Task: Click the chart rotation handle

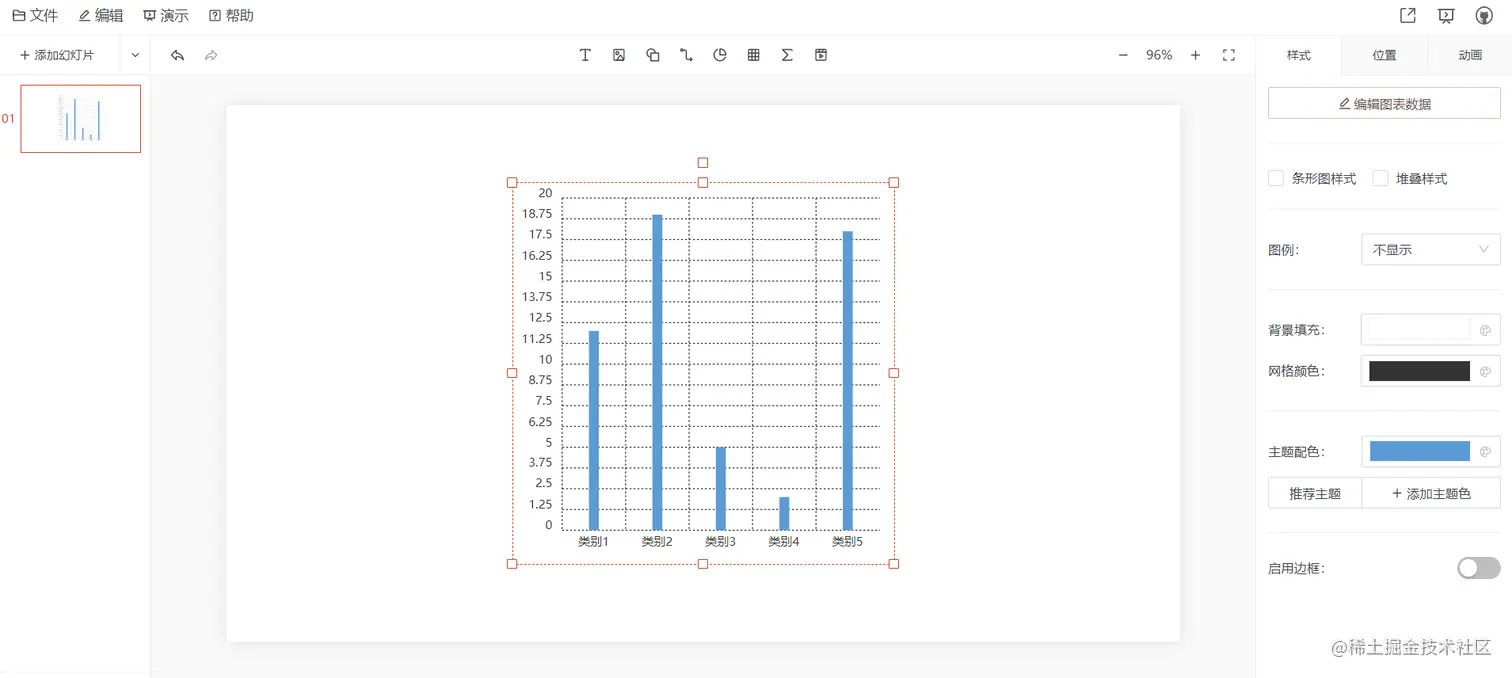Action: [x=703, y=162]
